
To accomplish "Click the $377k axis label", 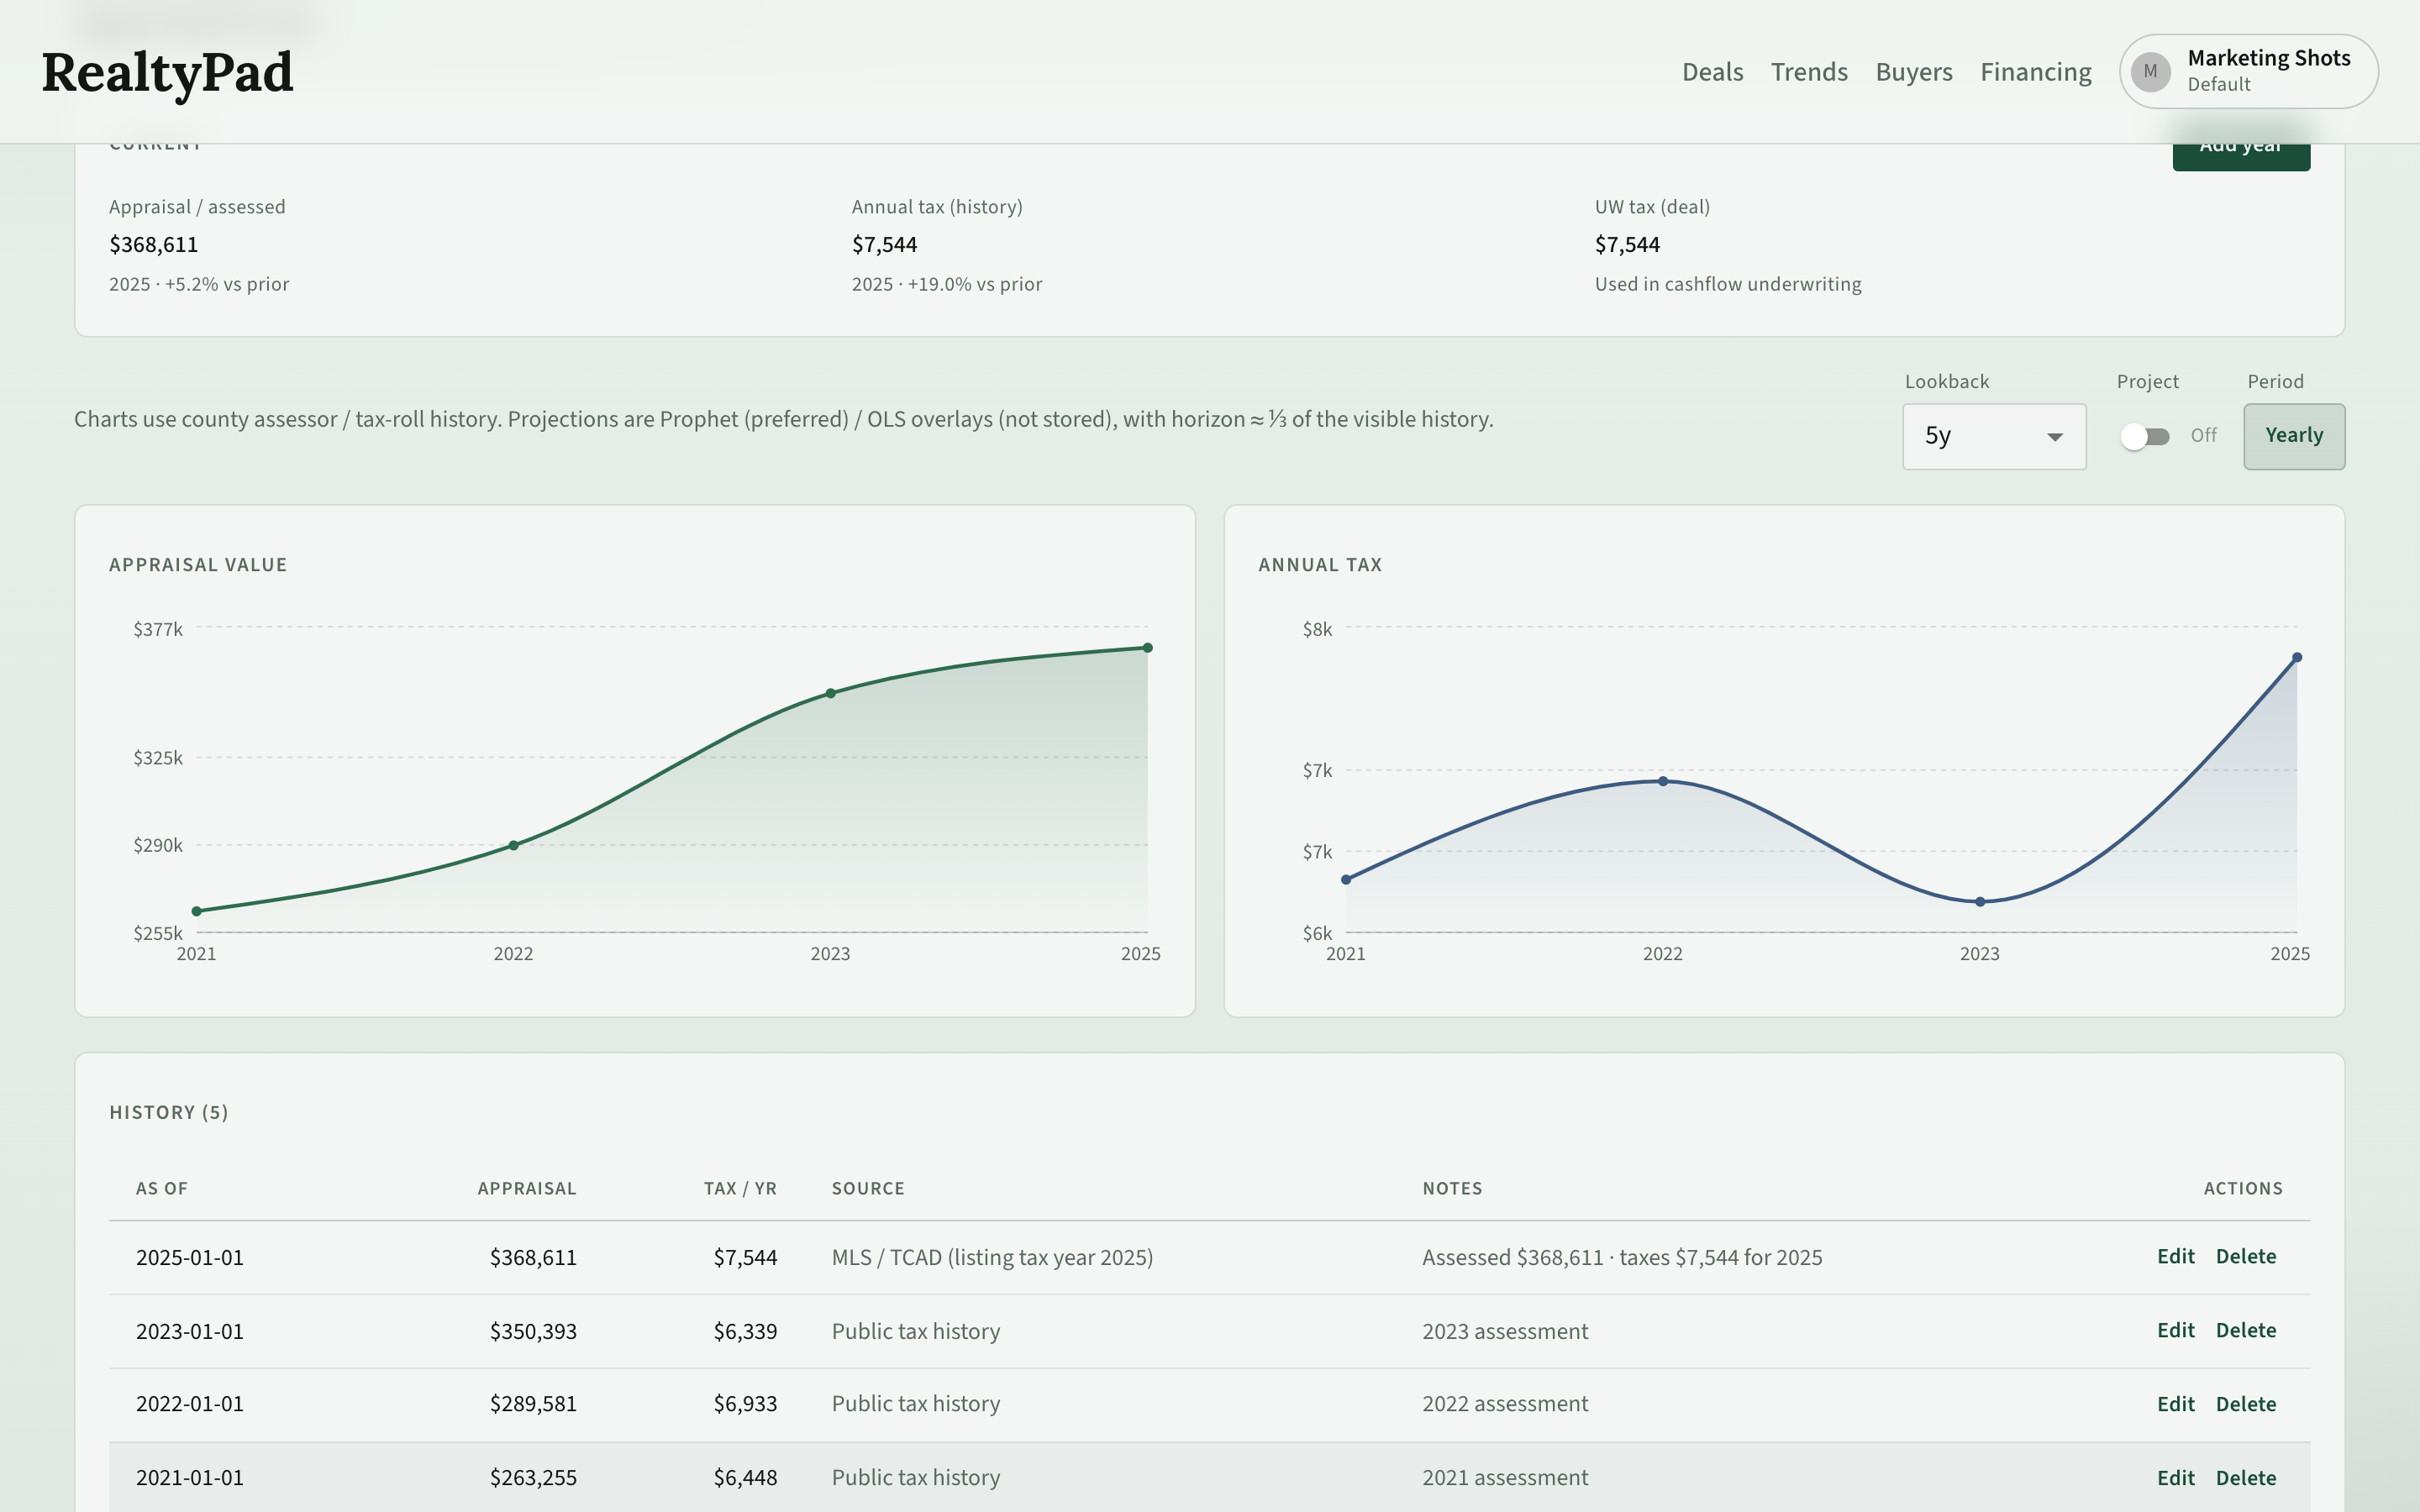I will tap(158, 629).
